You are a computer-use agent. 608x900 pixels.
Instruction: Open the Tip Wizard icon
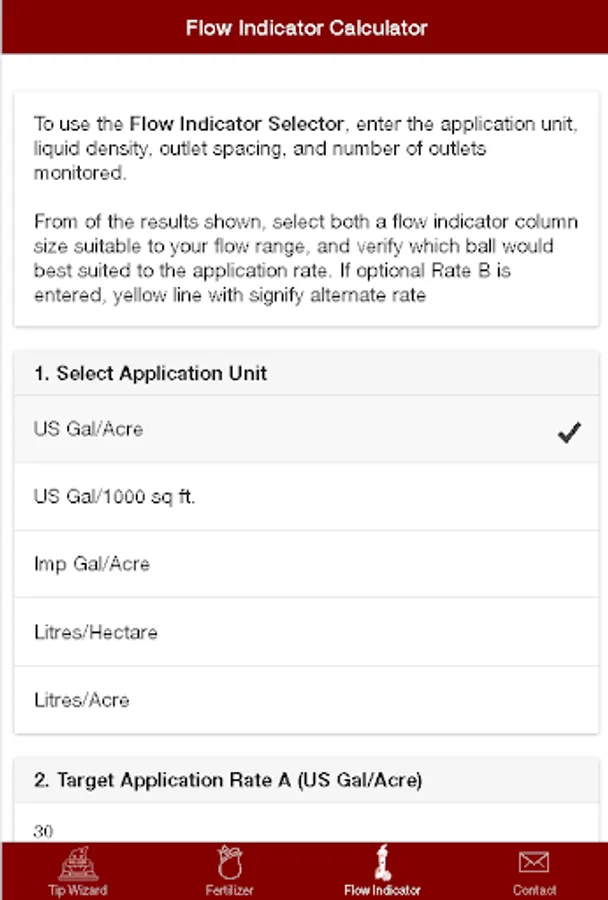pyautogui.click(x=77, y=863)
